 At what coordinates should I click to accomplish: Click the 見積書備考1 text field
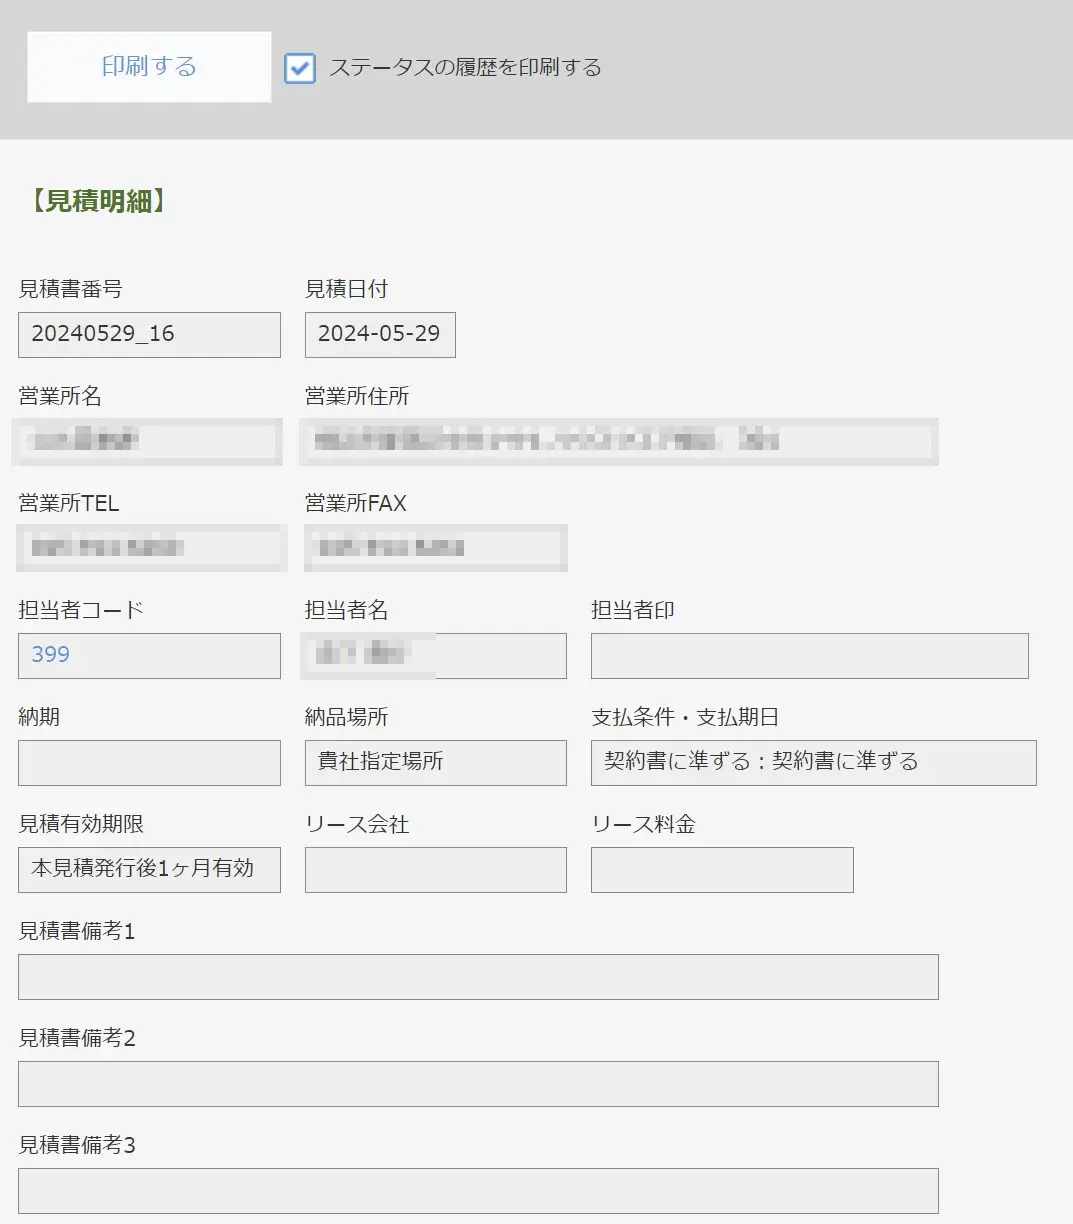(478, 976)
